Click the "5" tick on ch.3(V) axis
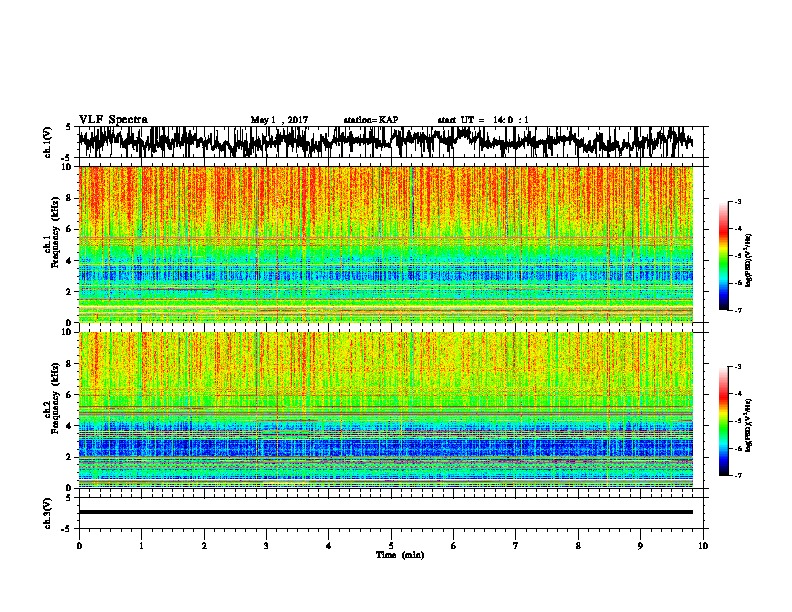The height and width of the screenshot is (612, 792). (68, 498)
